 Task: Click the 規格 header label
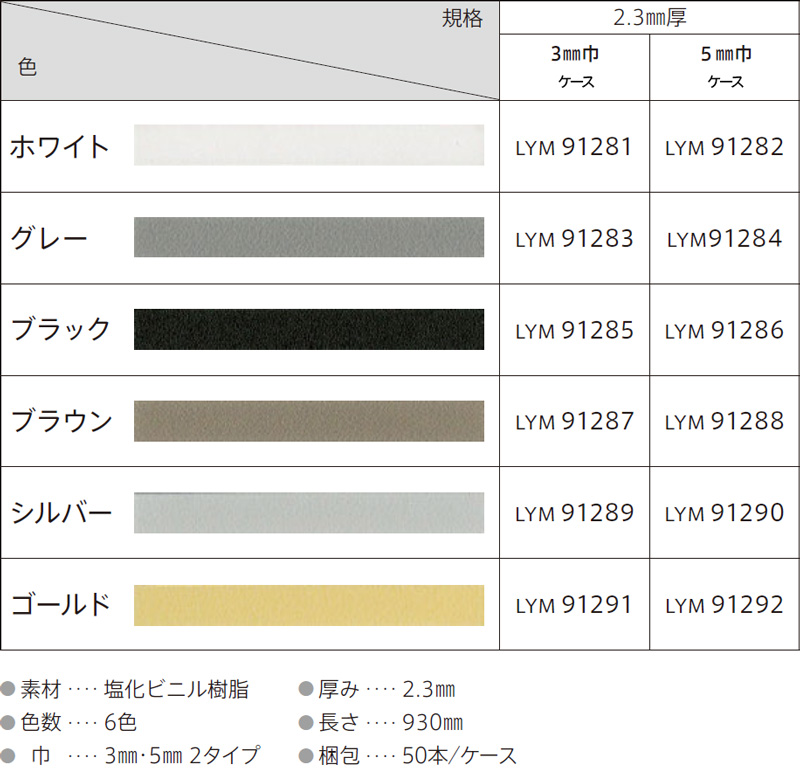click(x=462, y=19)
